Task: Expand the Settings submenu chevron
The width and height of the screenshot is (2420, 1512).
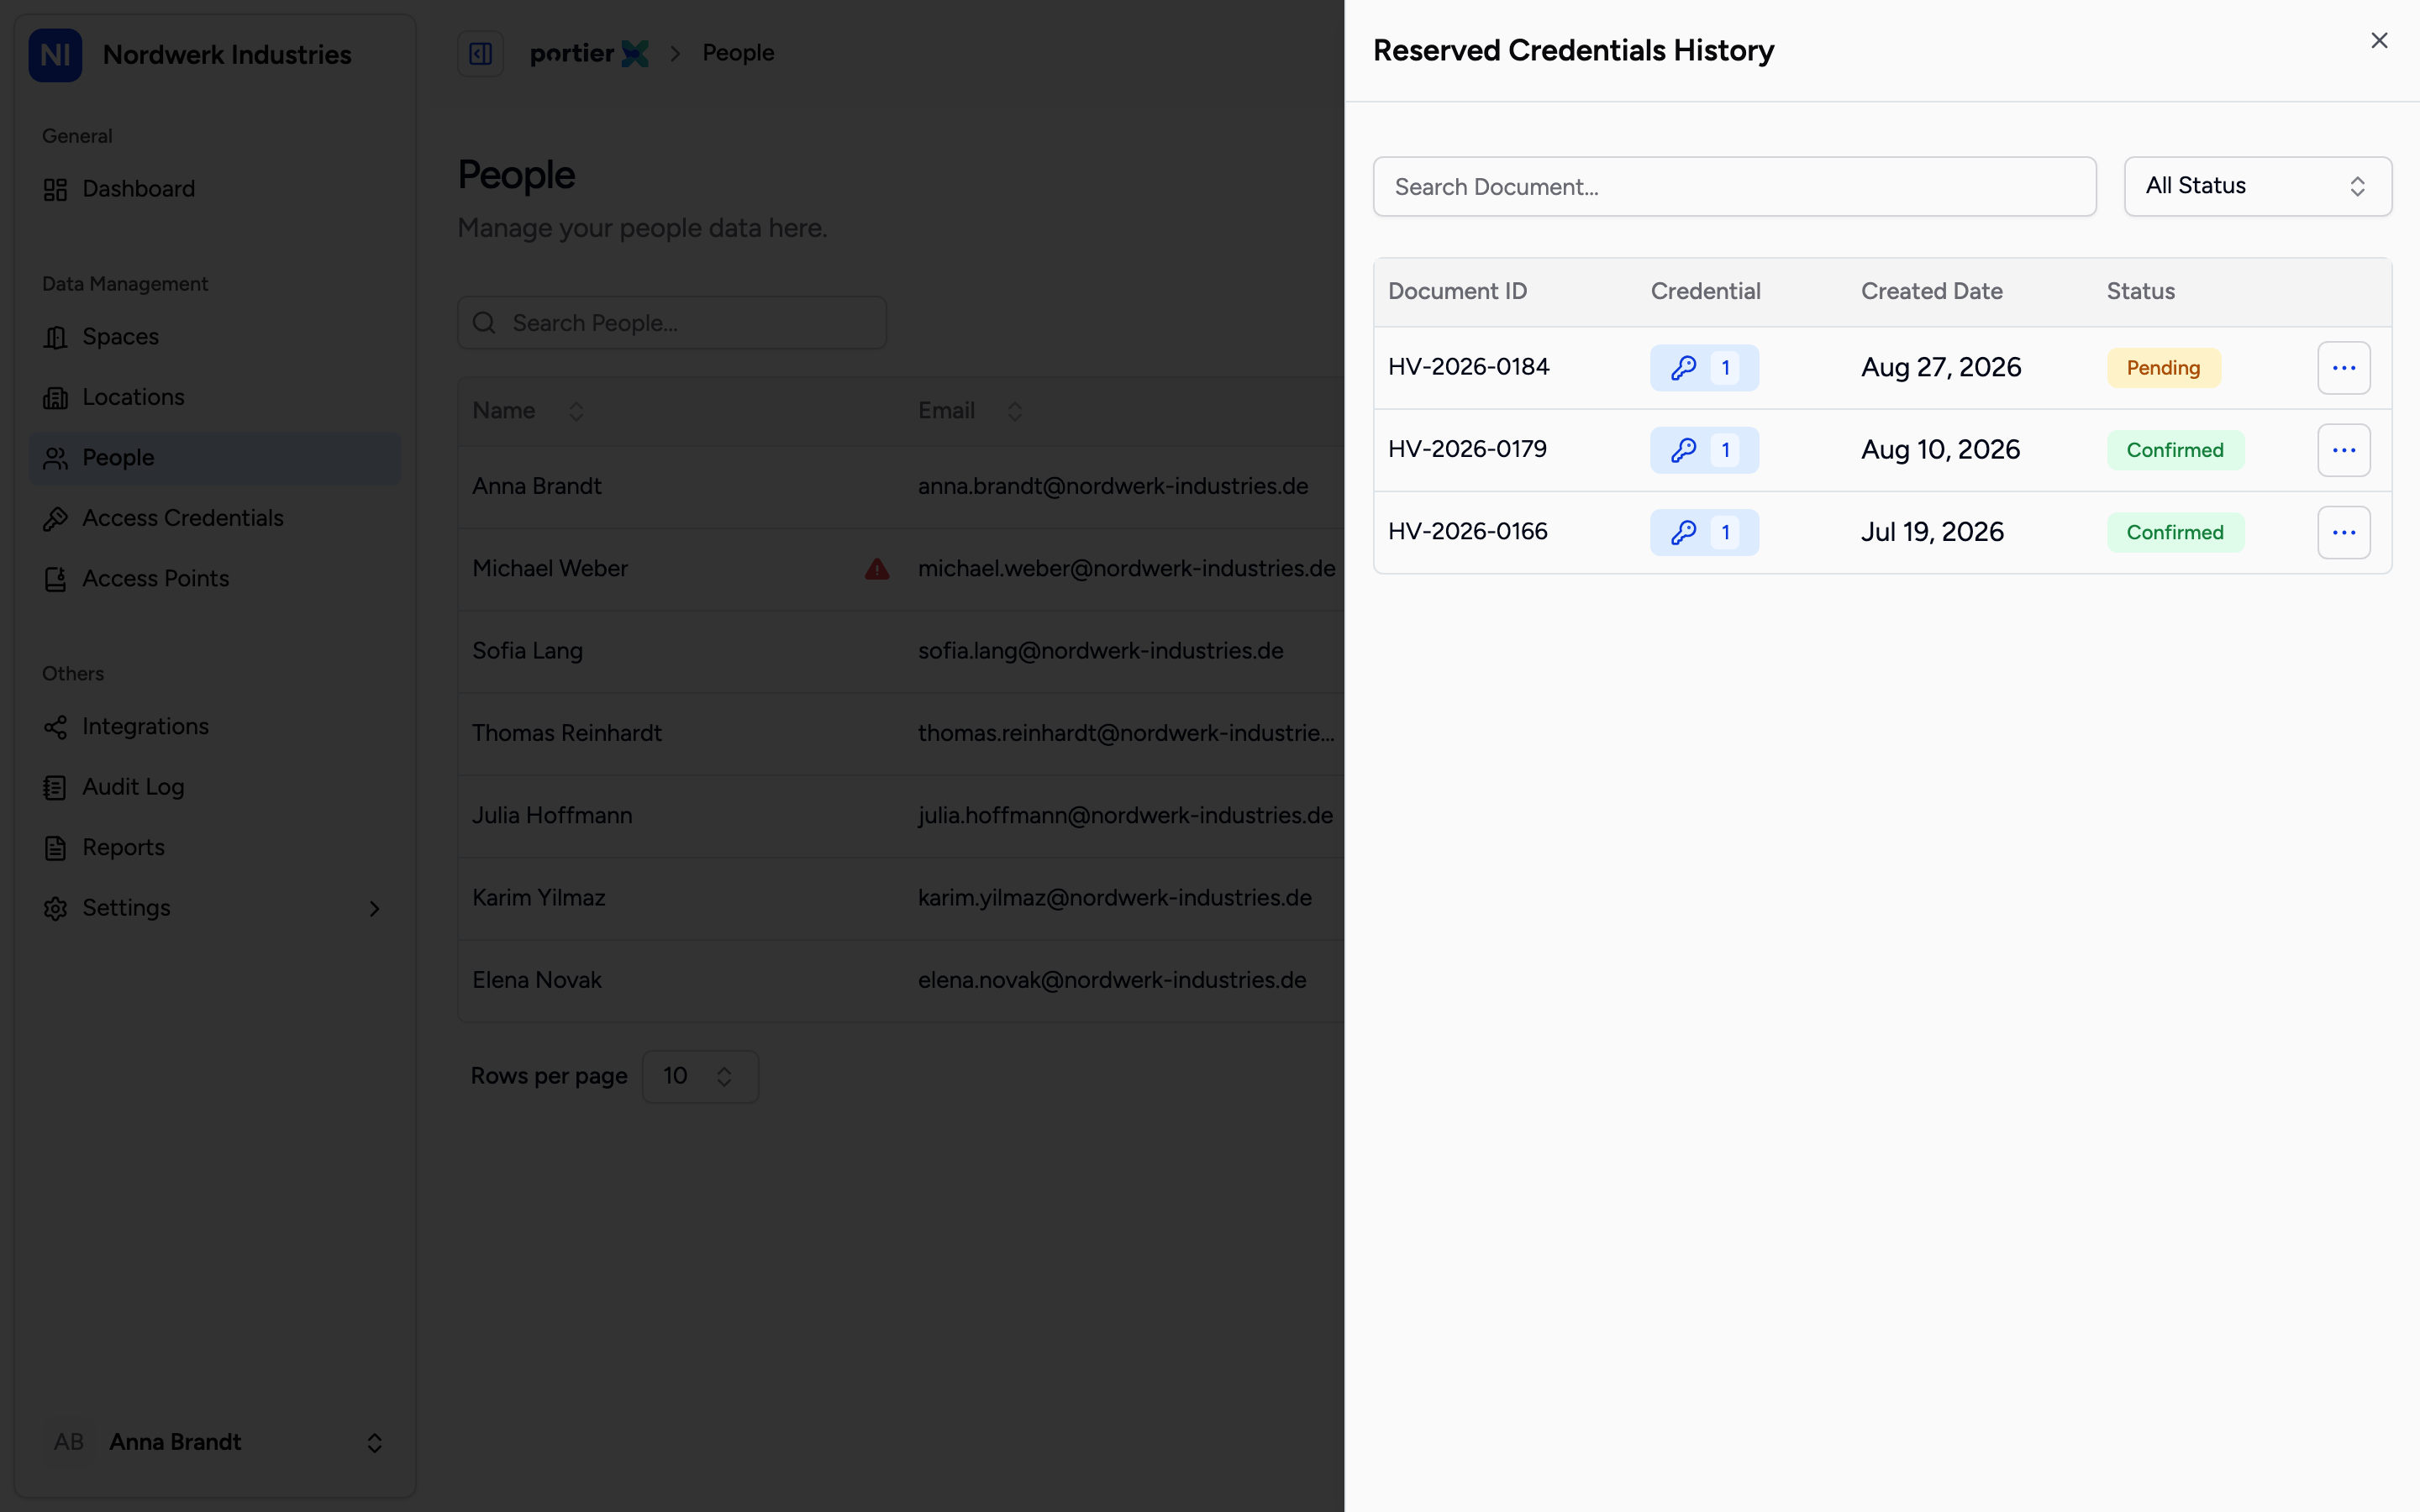Action: [x=374, y=908]
